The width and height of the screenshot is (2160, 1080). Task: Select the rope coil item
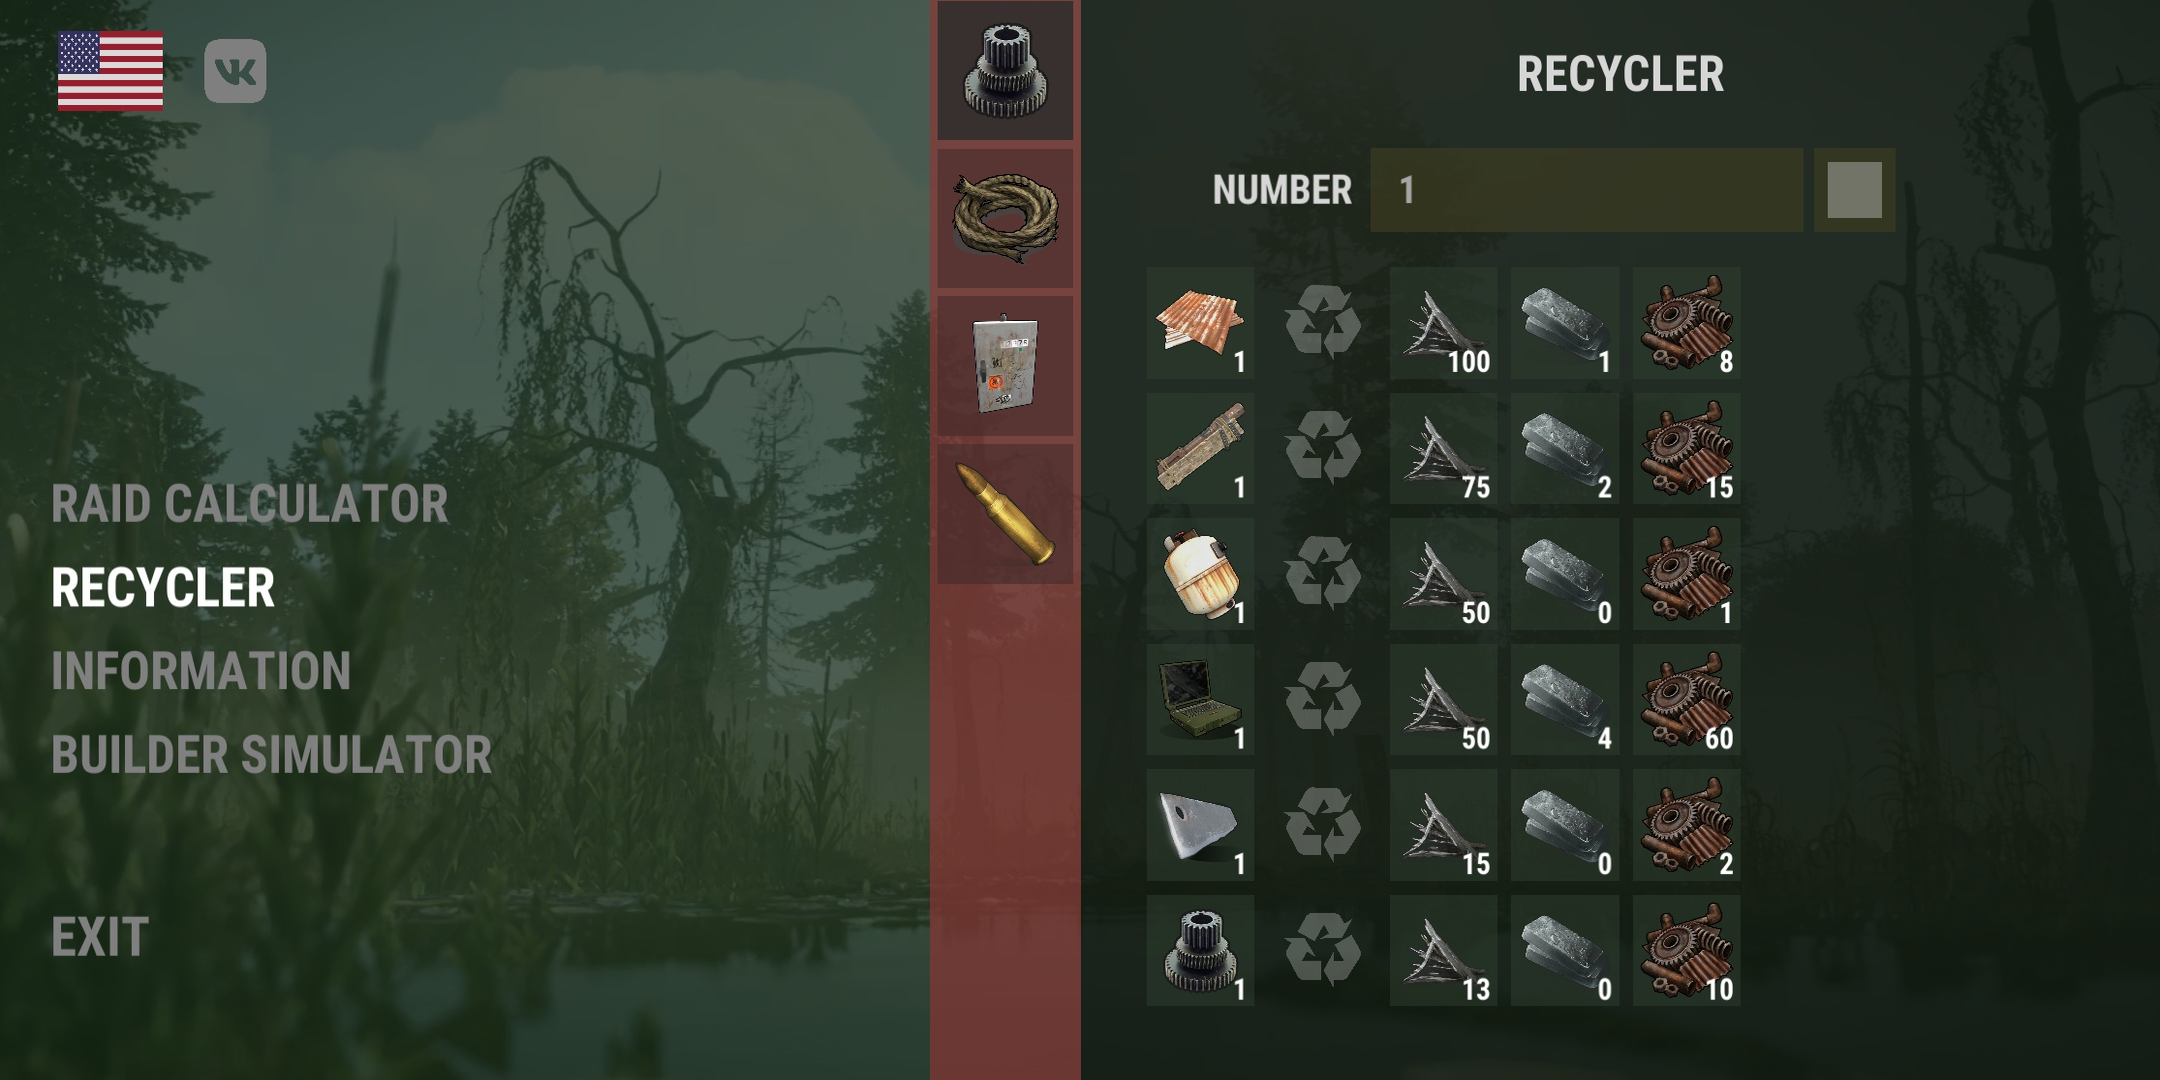pyautogui.click(x=1005, y=218)
